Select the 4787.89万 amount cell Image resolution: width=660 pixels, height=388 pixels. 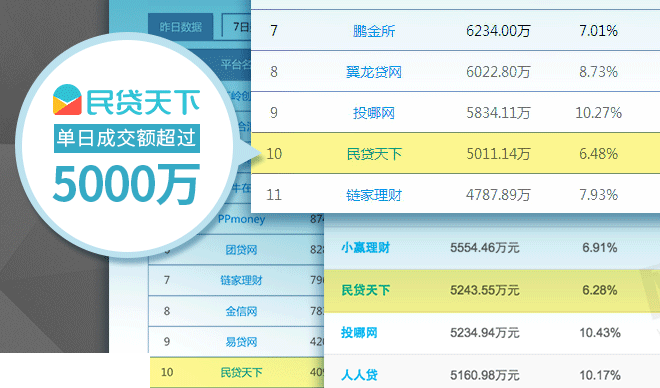[498, 195]
